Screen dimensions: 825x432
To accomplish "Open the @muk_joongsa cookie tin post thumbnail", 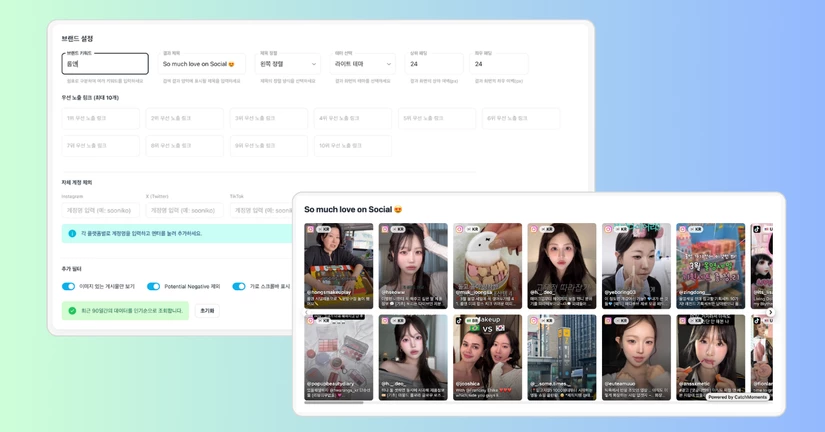I will tap(488, 266).
